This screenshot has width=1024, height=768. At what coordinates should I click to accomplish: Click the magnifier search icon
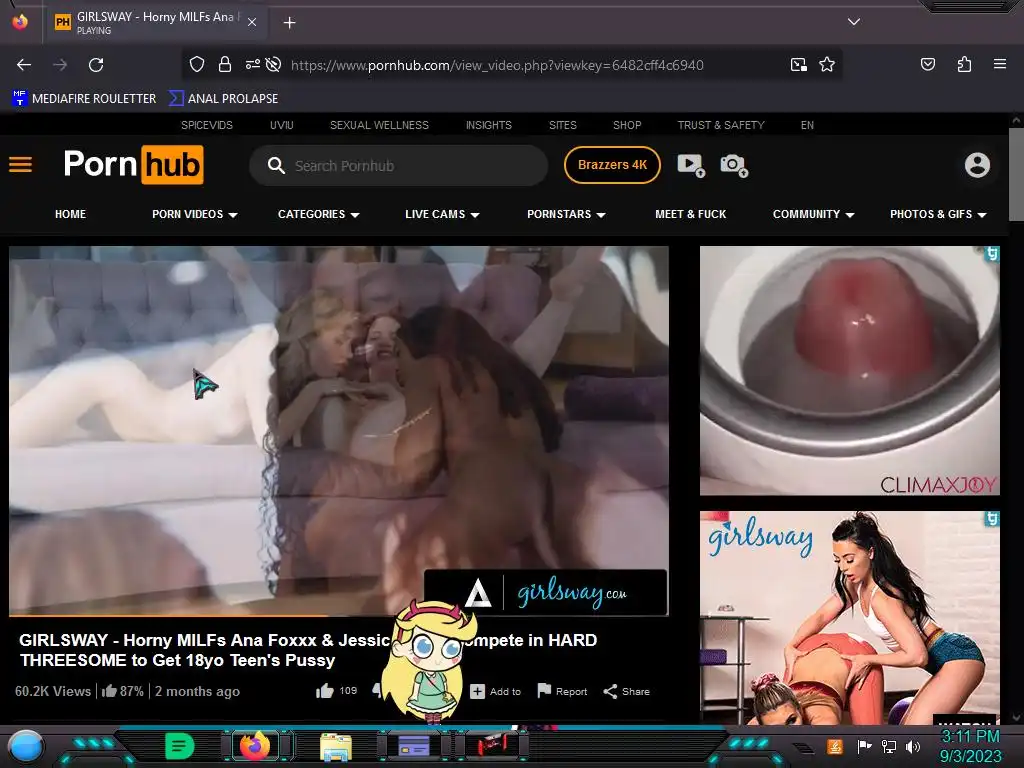click(x=276, y=165)
